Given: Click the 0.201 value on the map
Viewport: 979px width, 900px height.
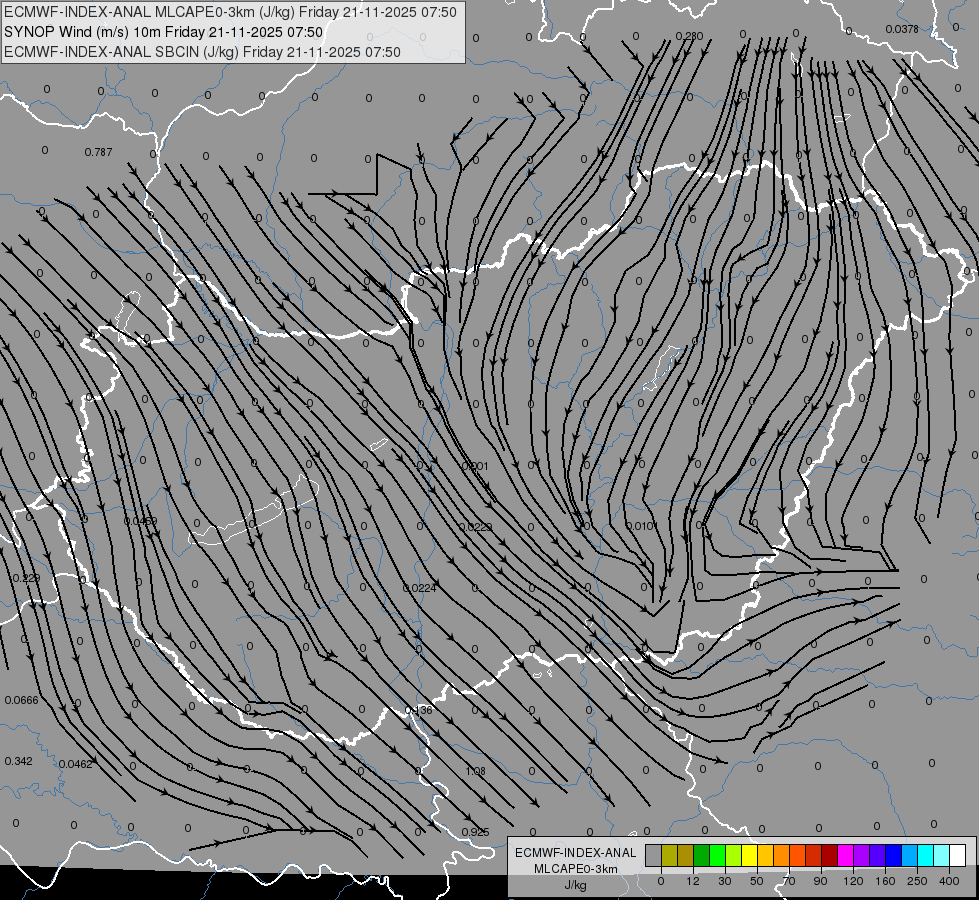Looking at the screenshot, I should pyautogui.click(x=475, y=466).
